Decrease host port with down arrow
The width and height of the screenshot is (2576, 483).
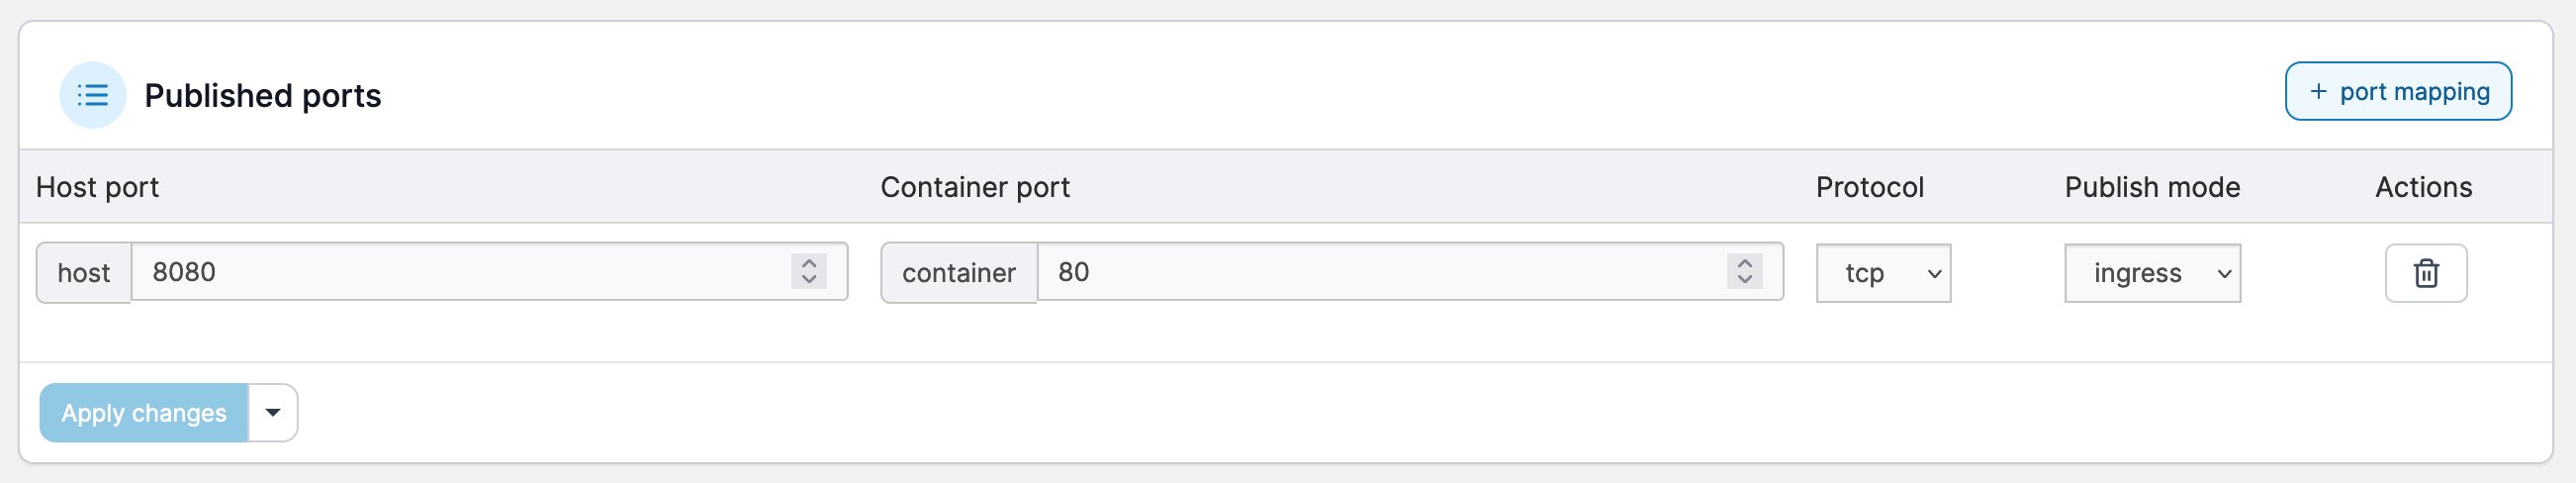(809, 279)
